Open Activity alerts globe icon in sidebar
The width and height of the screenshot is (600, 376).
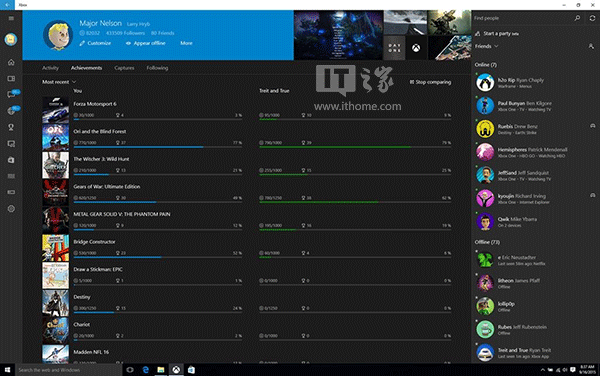pyautogui.click(x=11, y=111)
